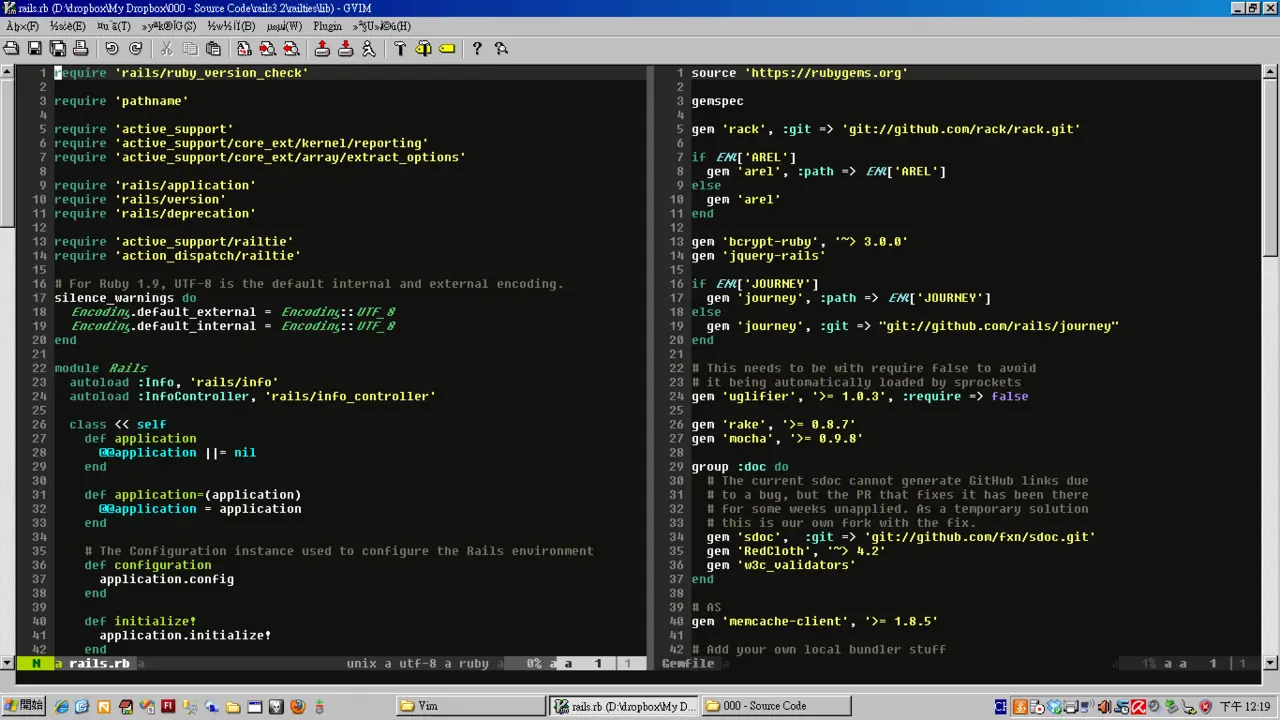This screenshot has height=720, width=1280.
Task: Click the right scrollbar down arrow
Action: 1271,662
